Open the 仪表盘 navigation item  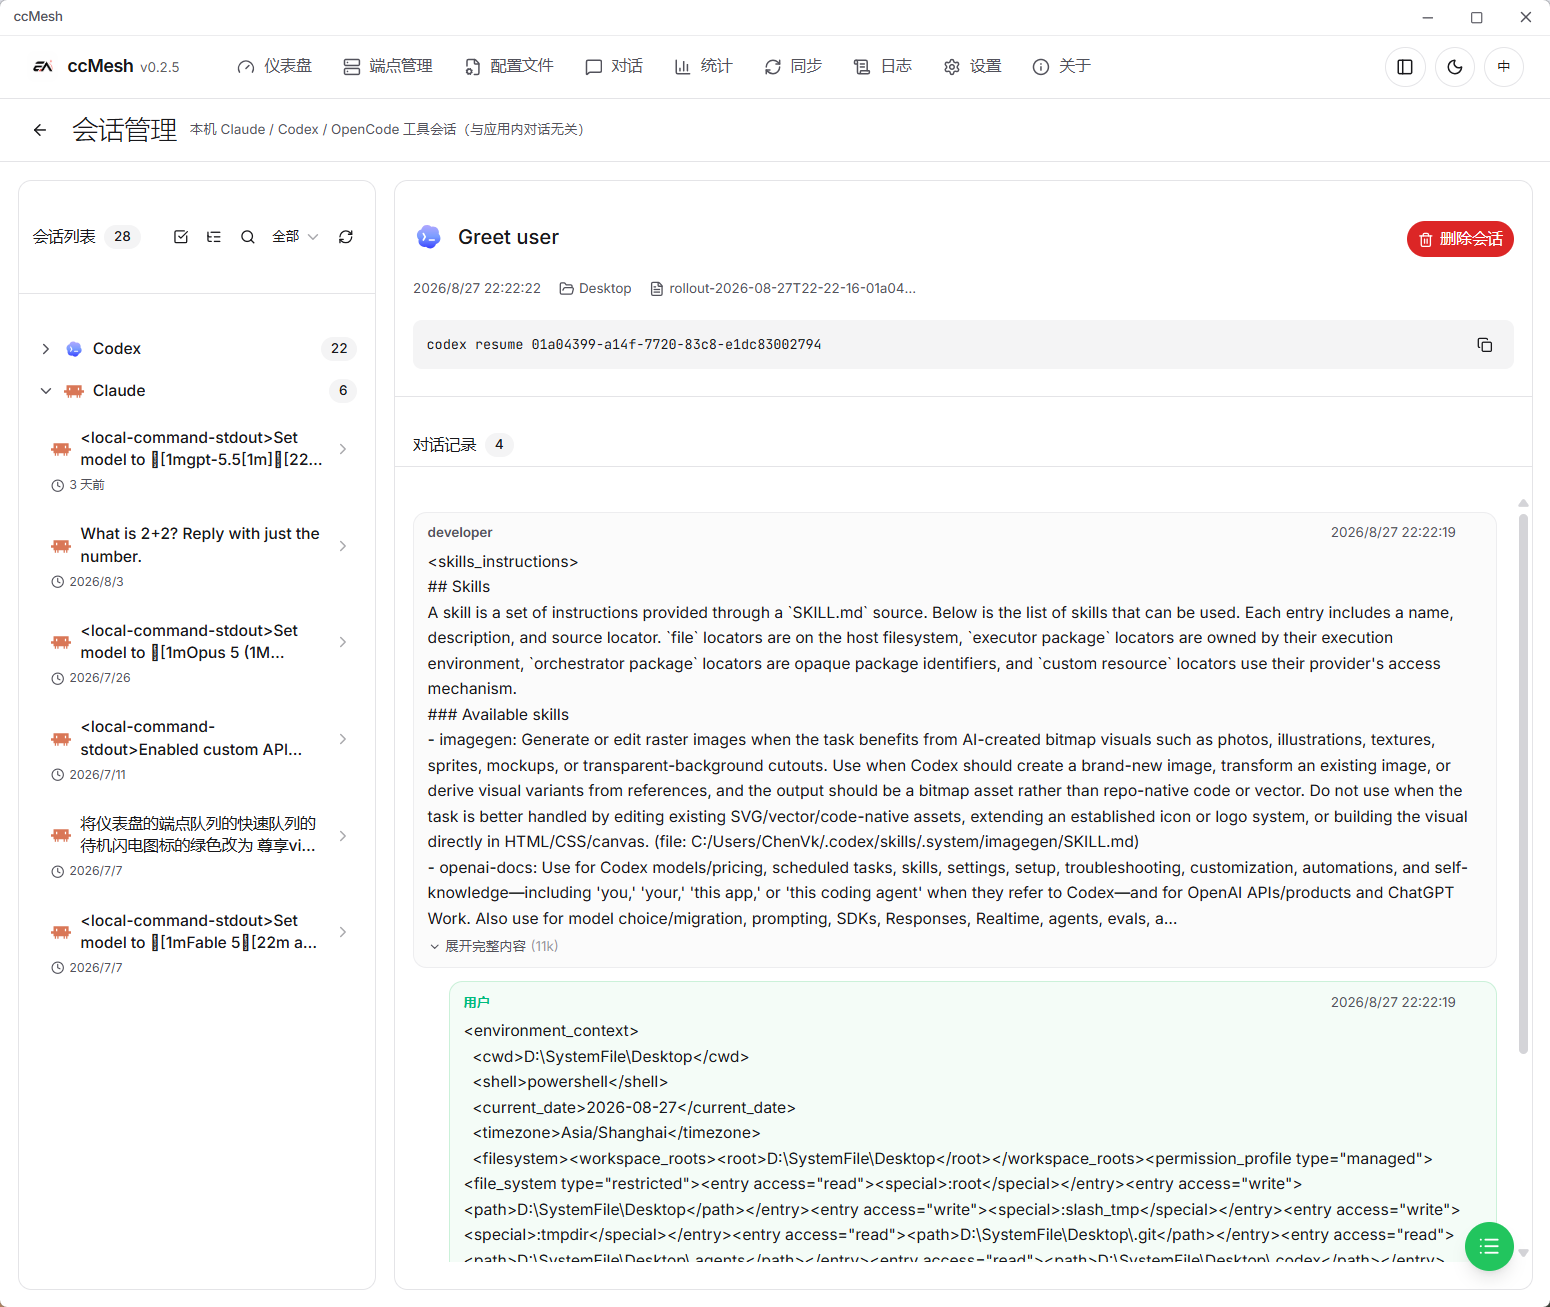275,67
